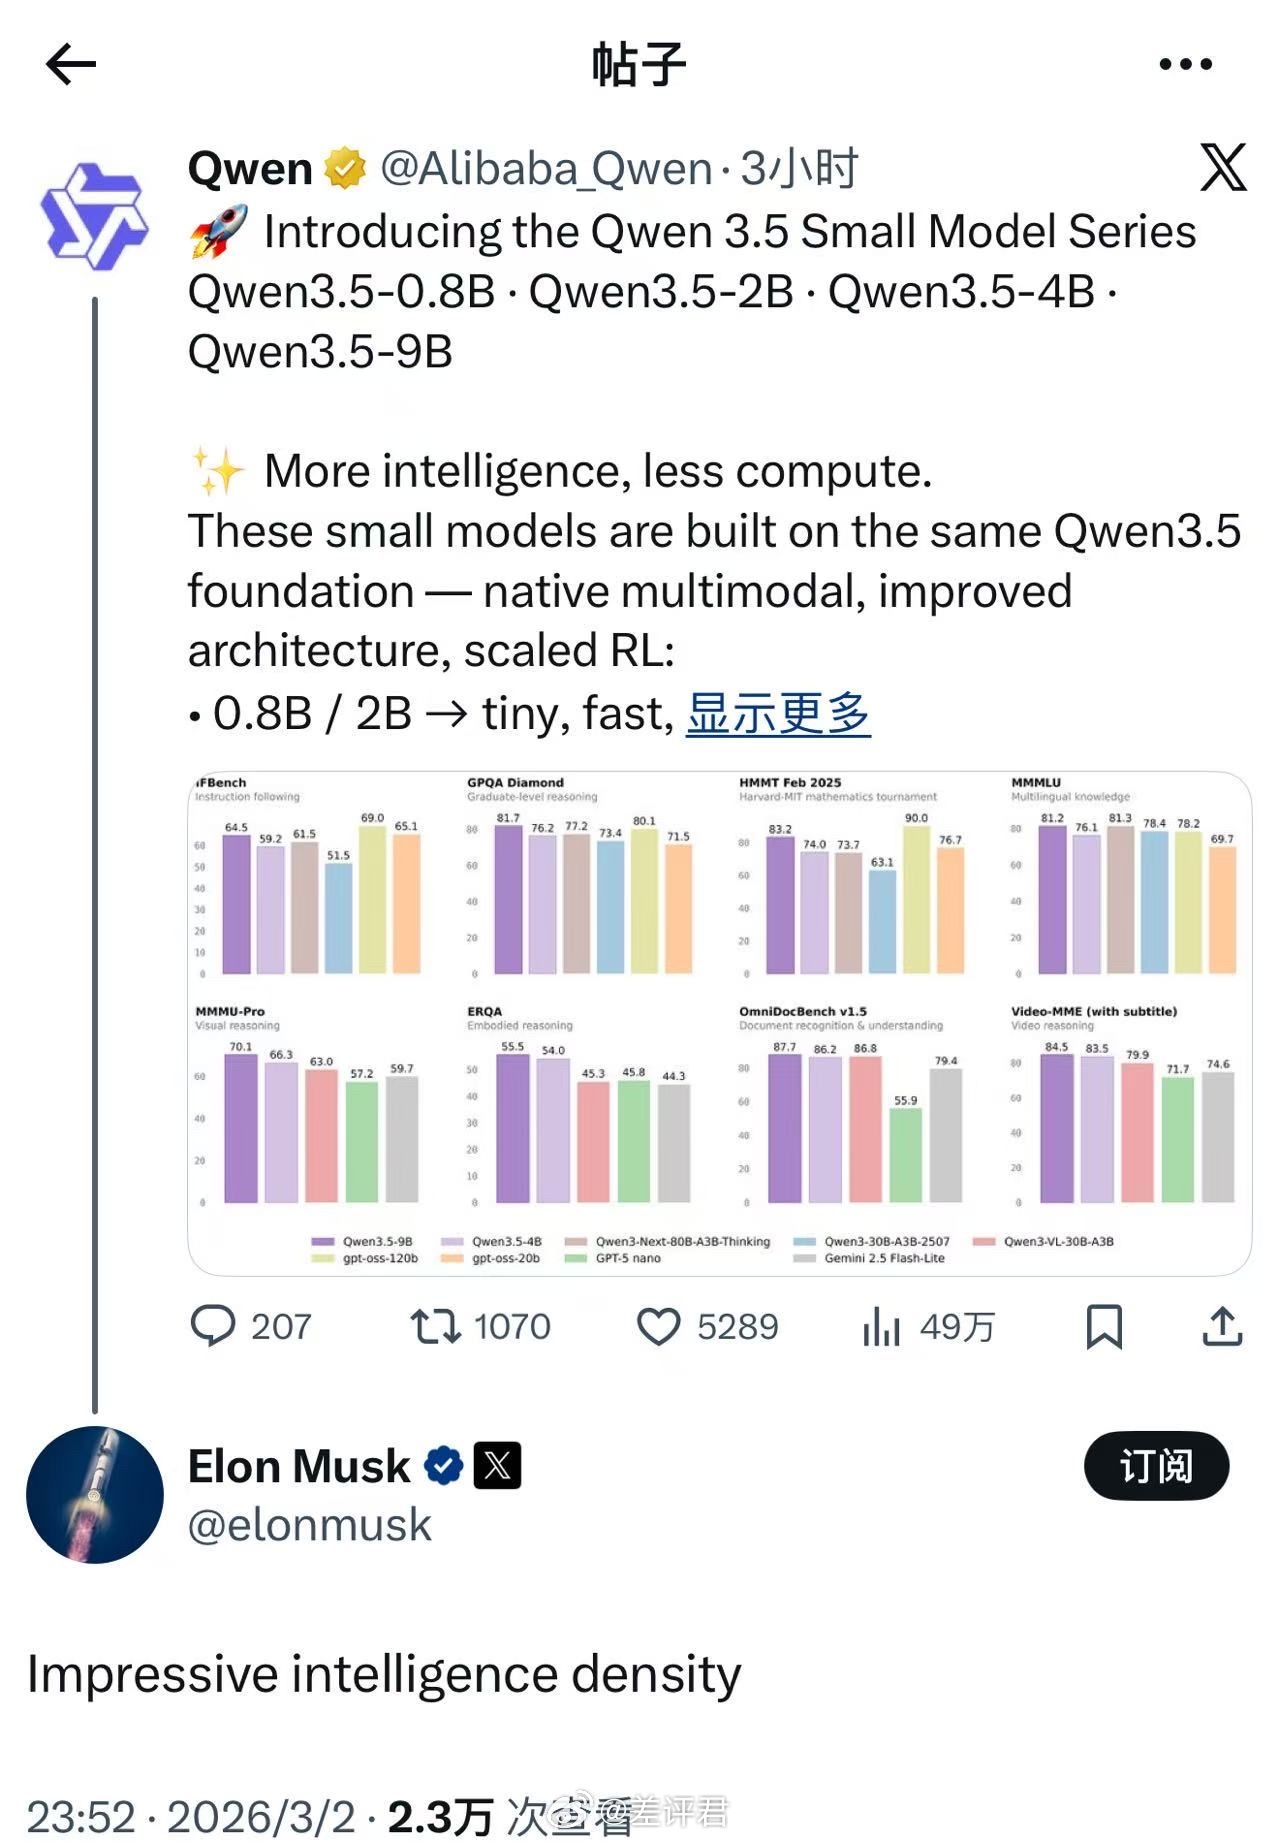Open the view count analytics icon
The width and height of the screenshot is (1279, 1842).
(x=880, y=1327)
